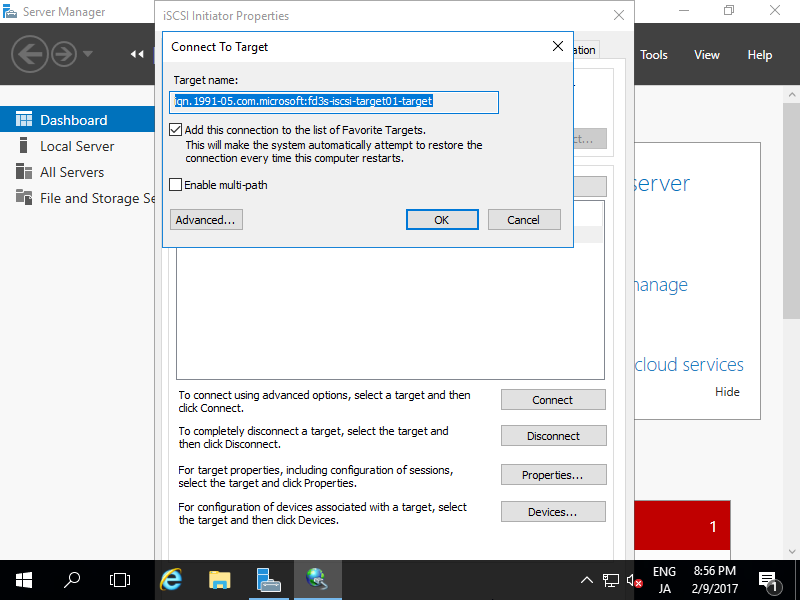Click the Hide link in welcome tile

click(727, 392)
